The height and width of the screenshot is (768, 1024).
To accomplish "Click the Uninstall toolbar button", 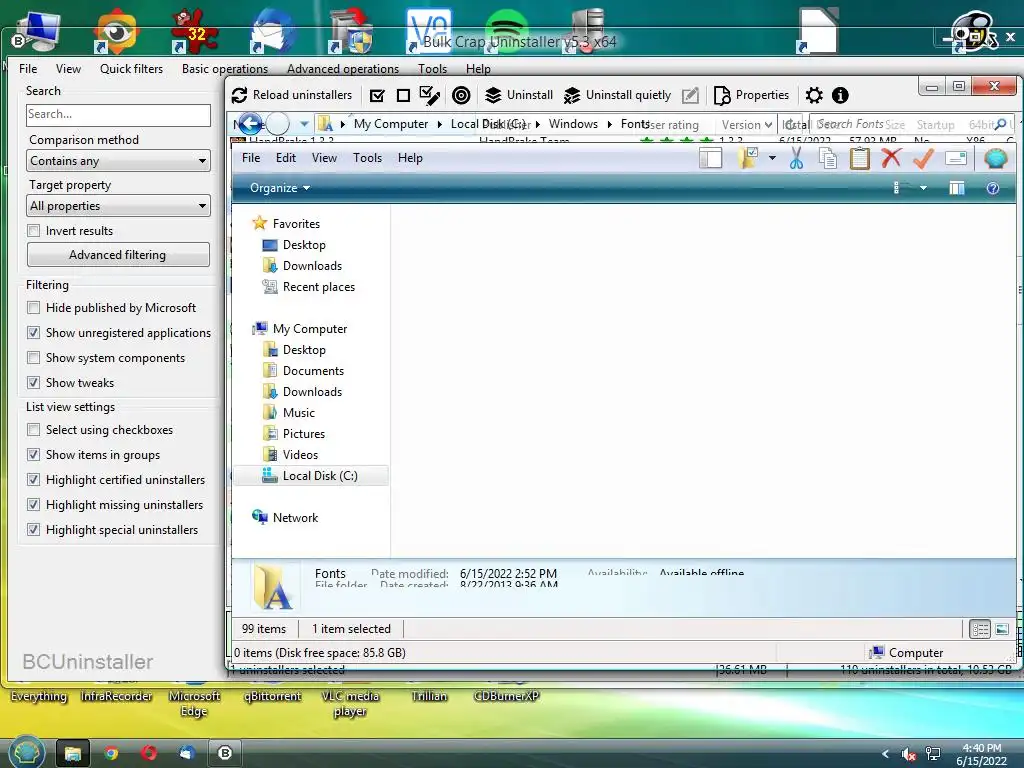I will point(519,95).
